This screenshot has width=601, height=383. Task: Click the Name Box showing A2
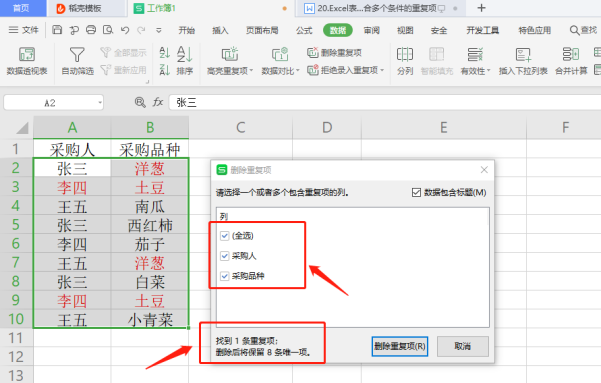(53, 102)
